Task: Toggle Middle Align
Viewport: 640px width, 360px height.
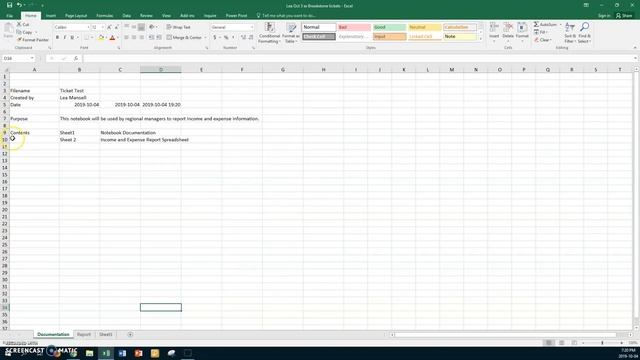Action: [x=134, y=27]
